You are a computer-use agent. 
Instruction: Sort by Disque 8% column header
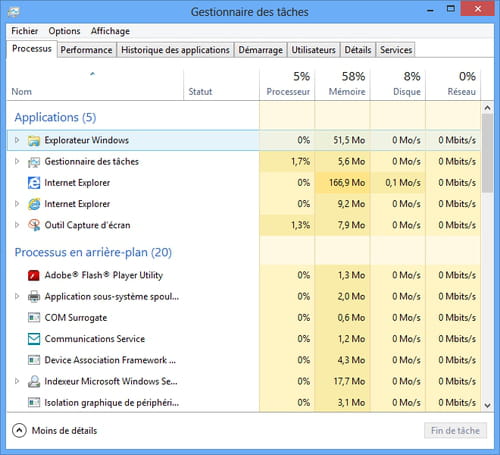pos(398,85)
